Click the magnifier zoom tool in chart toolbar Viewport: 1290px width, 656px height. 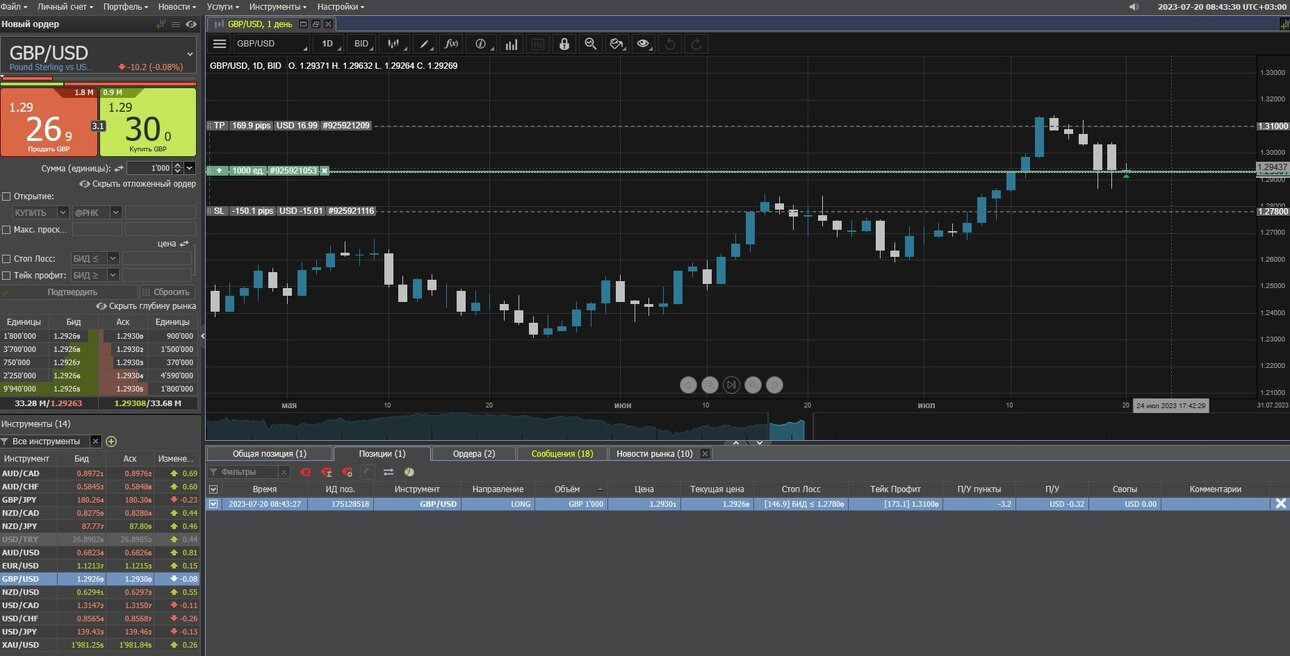(591, 44)
